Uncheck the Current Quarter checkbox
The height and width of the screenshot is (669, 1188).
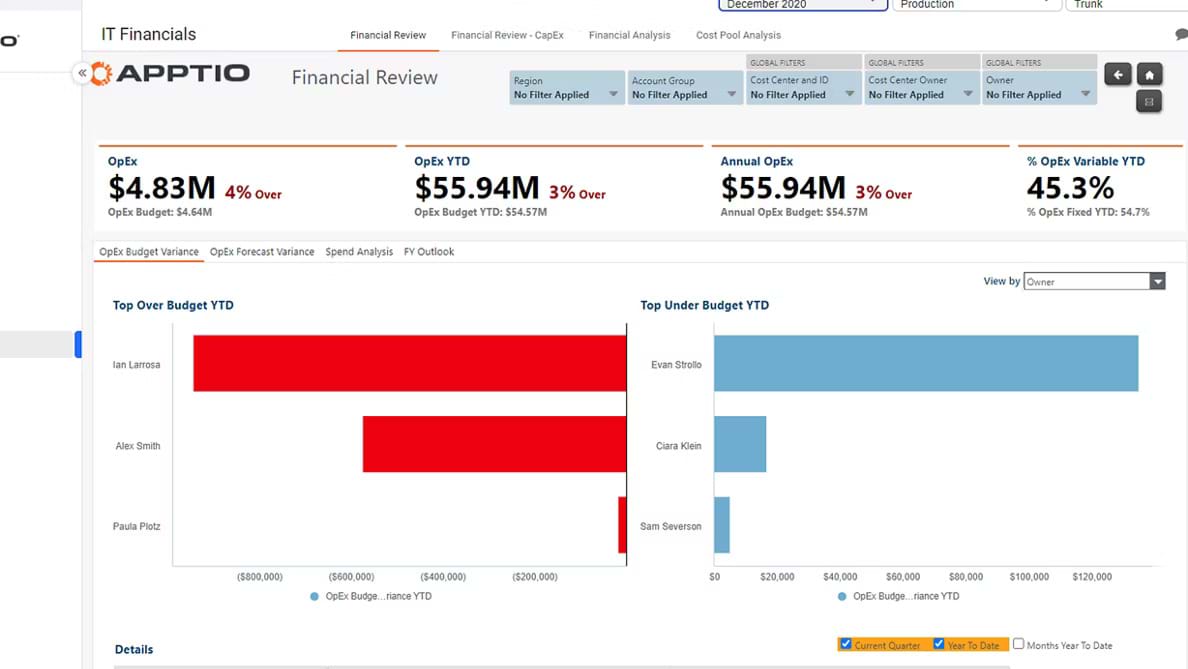click(x=846, y=644)
